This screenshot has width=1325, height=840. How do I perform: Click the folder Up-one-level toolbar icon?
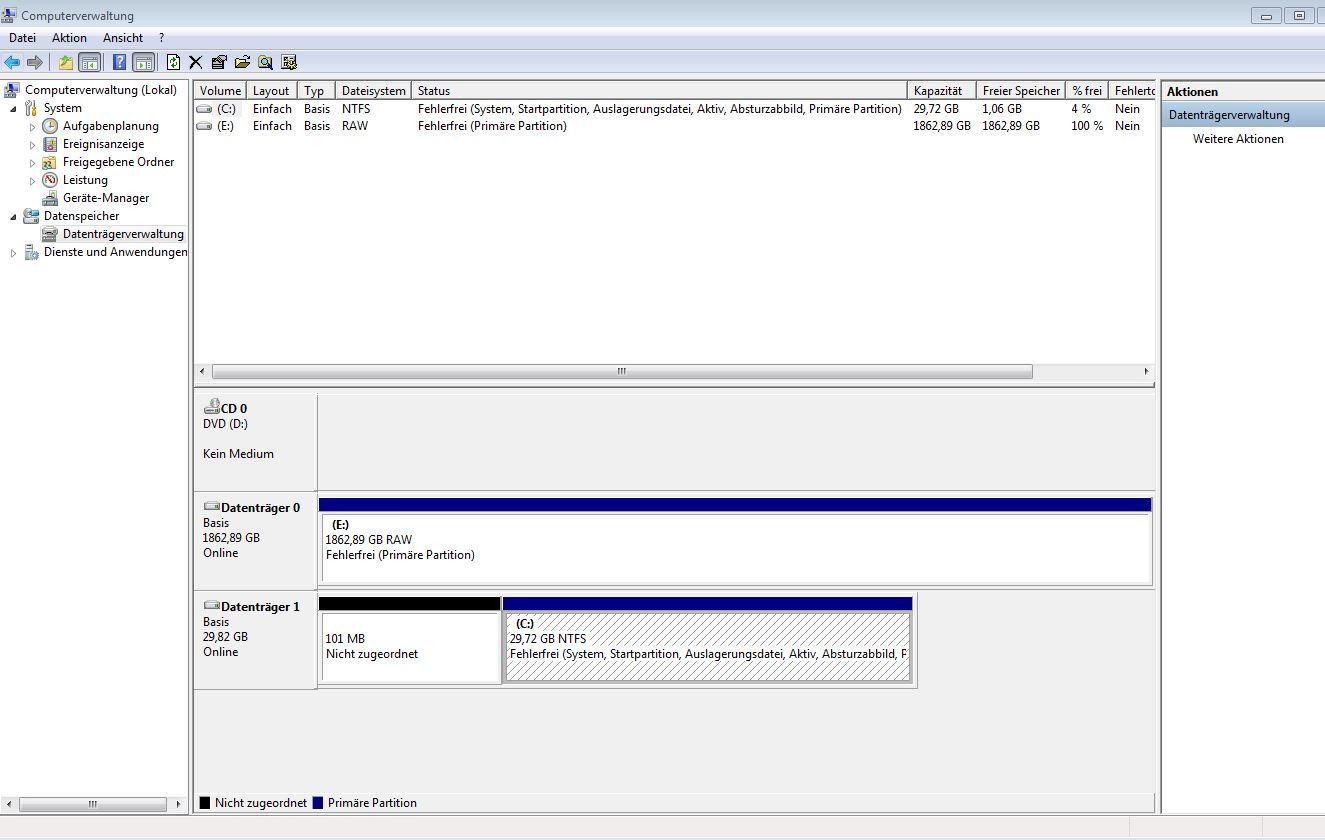click(x=66, y=62)
